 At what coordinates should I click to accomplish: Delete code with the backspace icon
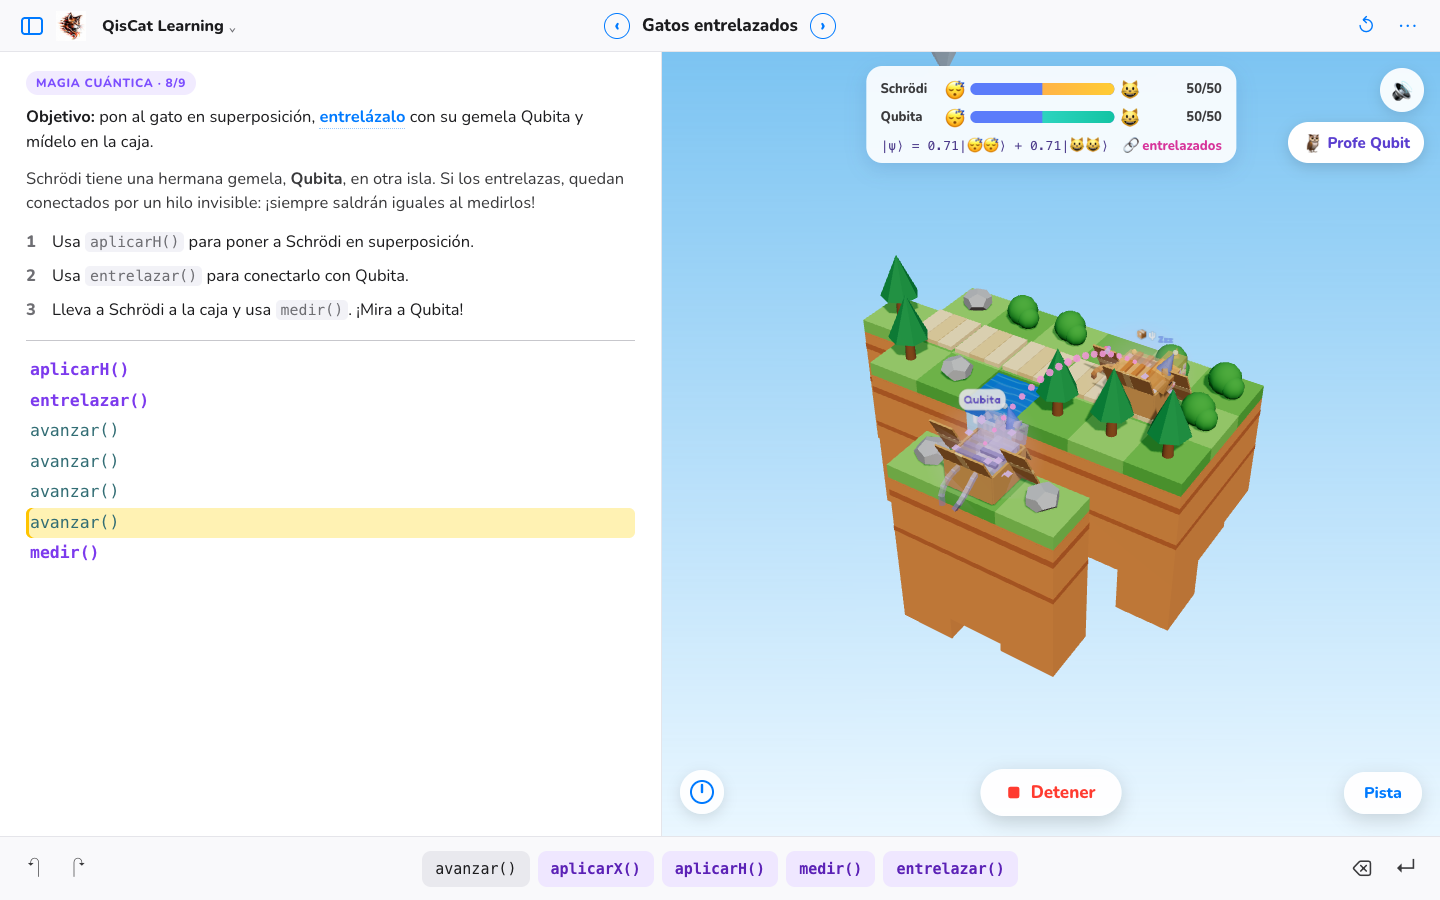point(1362,868)
